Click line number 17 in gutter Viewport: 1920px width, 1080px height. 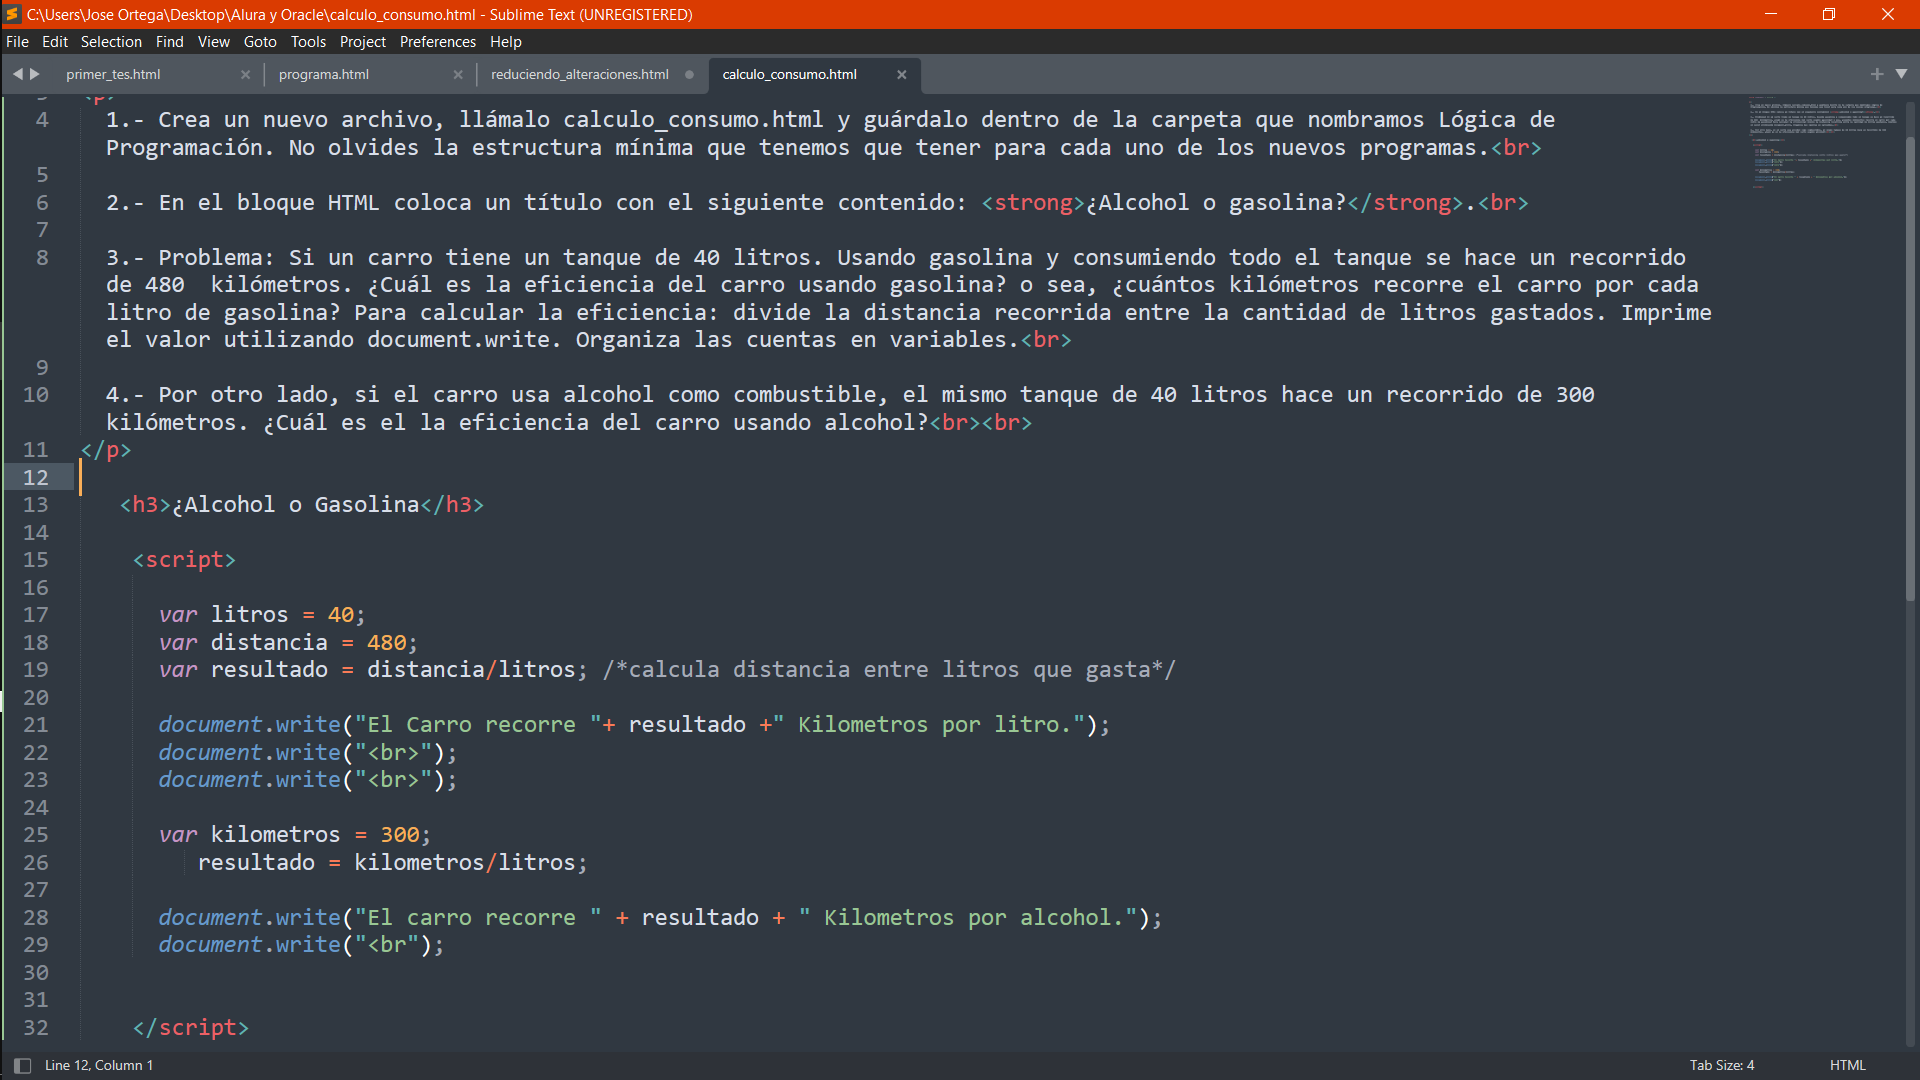pyautogui.click(x=36, y=615)
